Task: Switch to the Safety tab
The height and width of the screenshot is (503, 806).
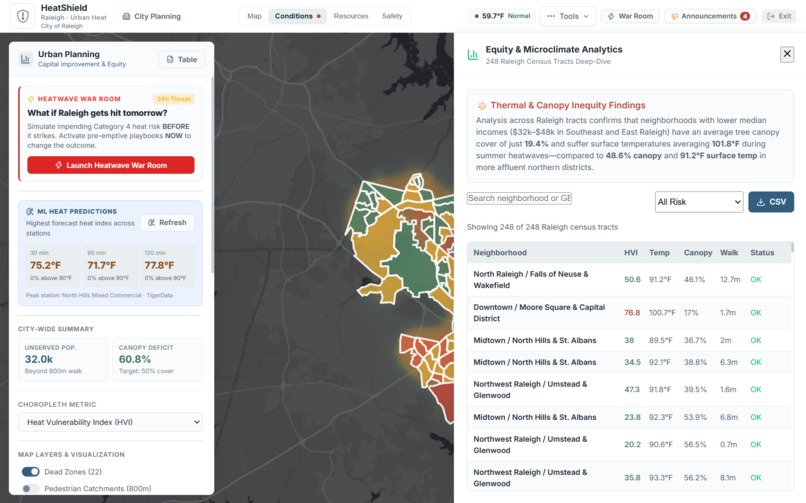Action: pyautogui.click(x=392, y=16)
